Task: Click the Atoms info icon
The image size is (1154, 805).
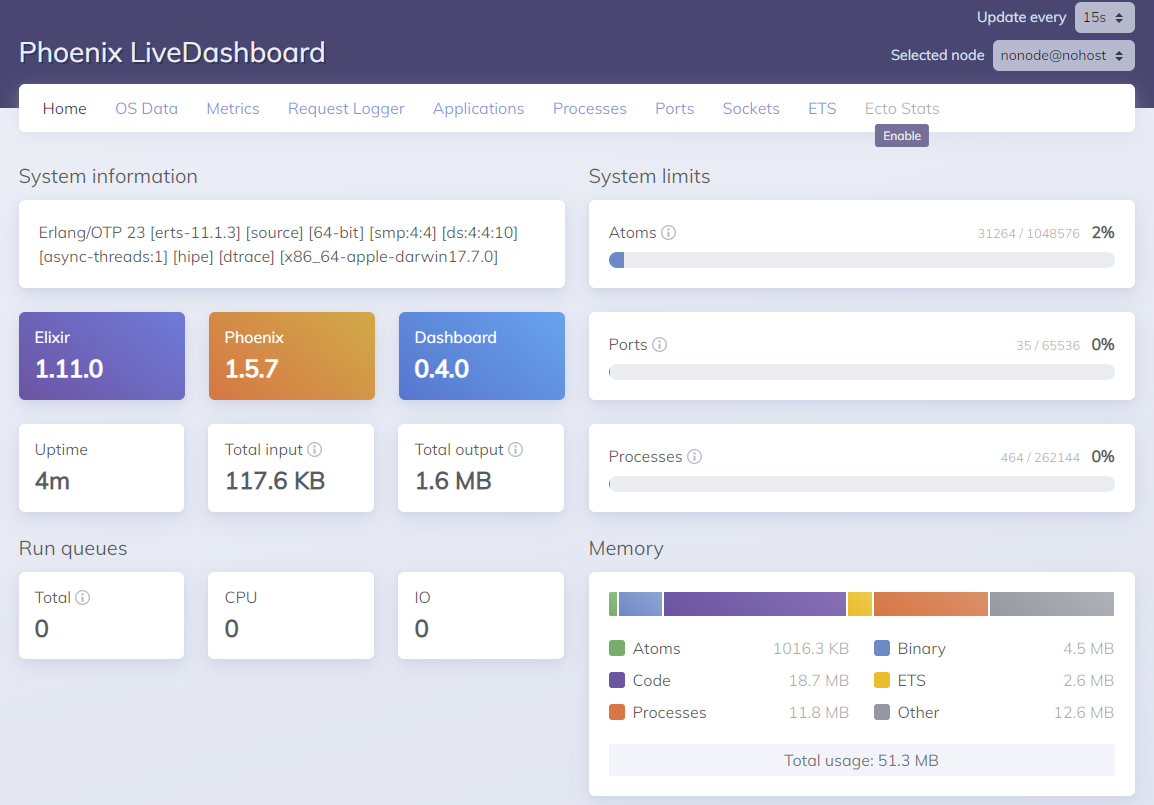Action: 668,233
